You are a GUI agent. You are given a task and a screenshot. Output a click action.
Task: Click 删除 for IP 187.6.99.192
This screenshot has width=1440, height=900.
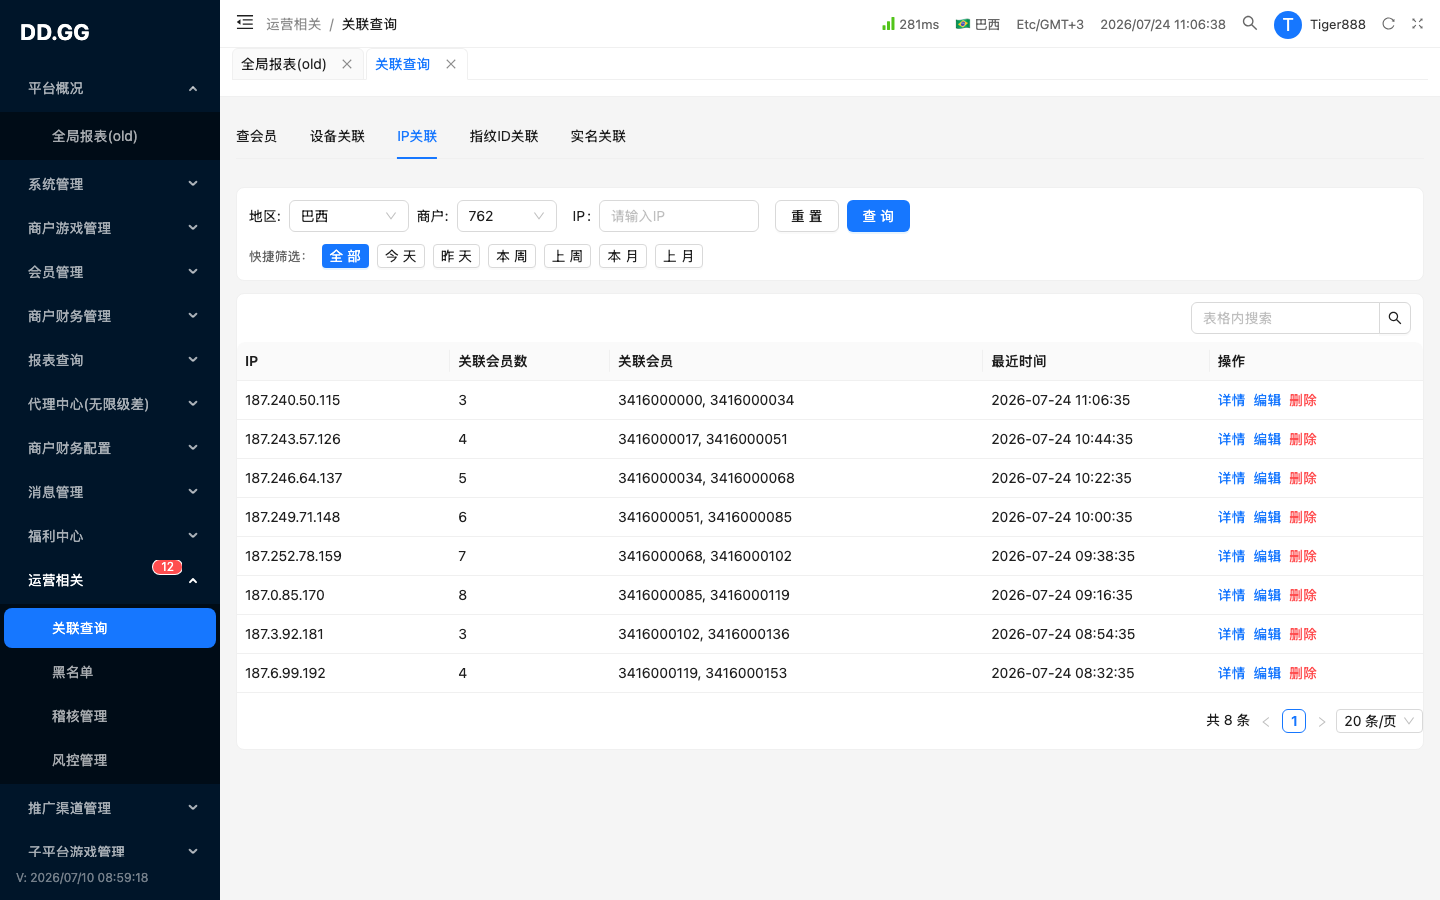(x=1303, y=673)
